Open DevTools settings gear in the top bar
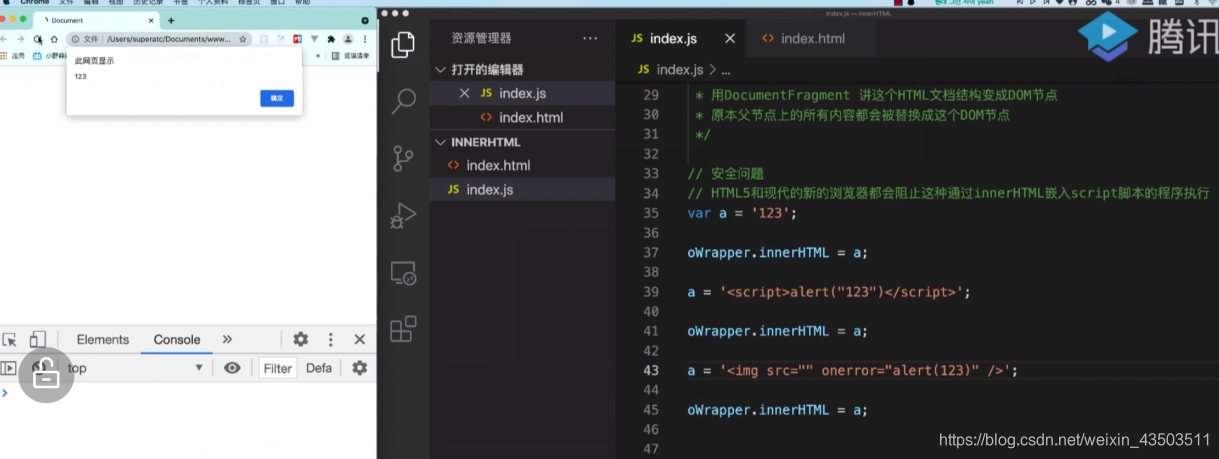Screen dimensions: 1219x459 tap(300, 340)
